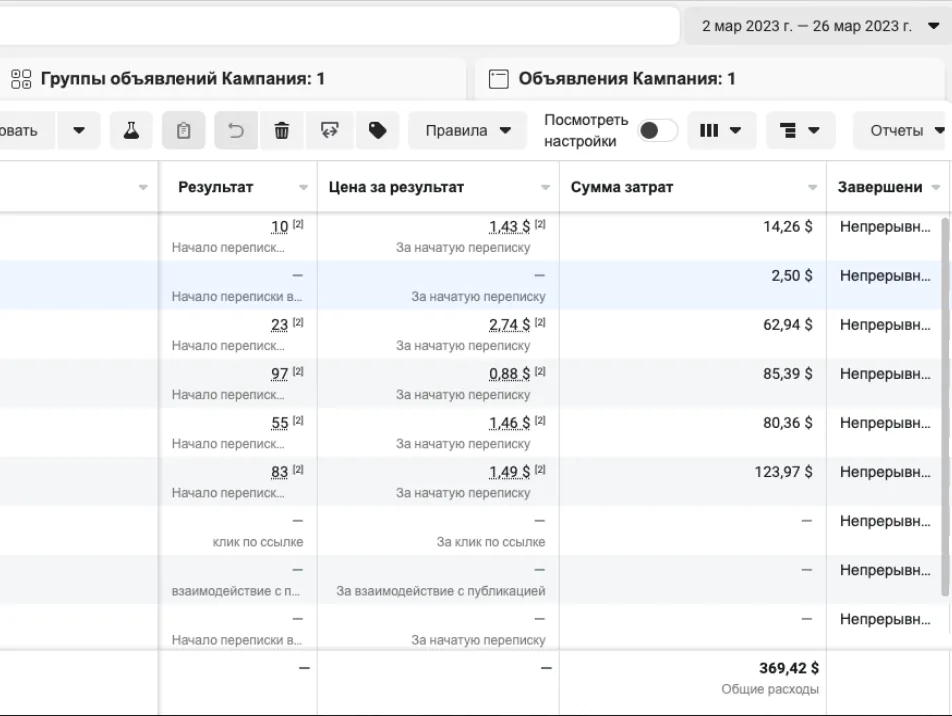Sort by Сумма затрат column header

coord(622,187)
